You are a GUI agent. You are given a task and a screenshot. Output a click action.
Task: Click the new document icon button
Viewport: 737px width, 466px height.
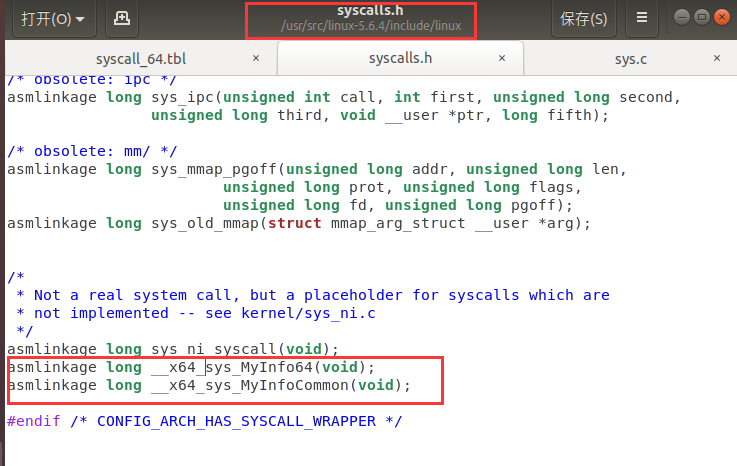[x=122, y=19]
